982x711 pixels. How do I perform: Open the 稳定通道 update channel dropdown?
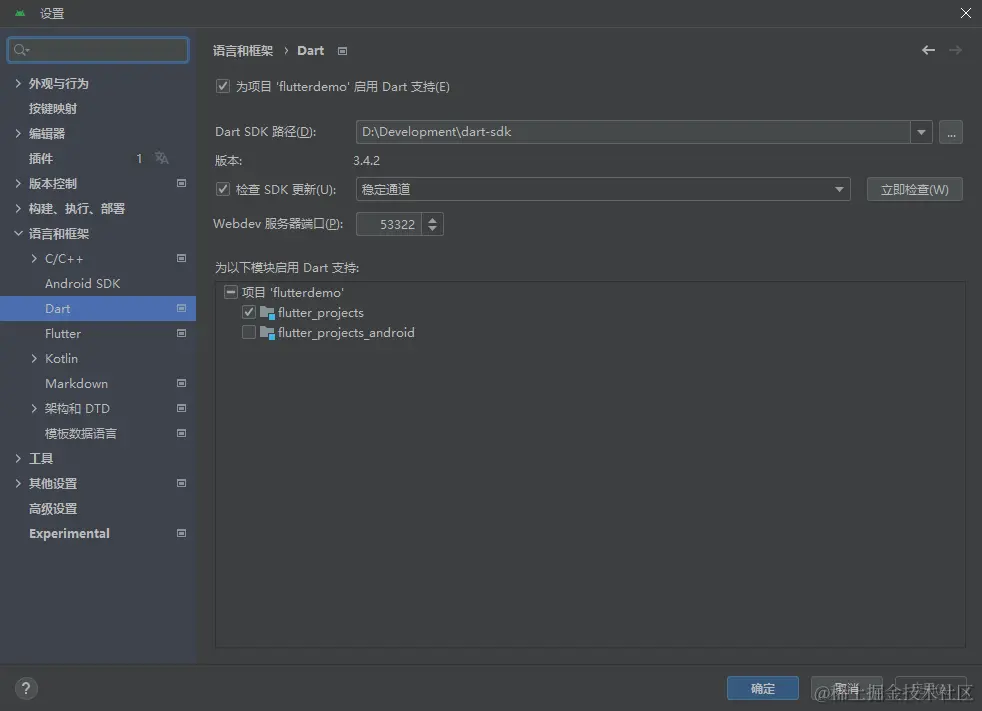point(603,189)
